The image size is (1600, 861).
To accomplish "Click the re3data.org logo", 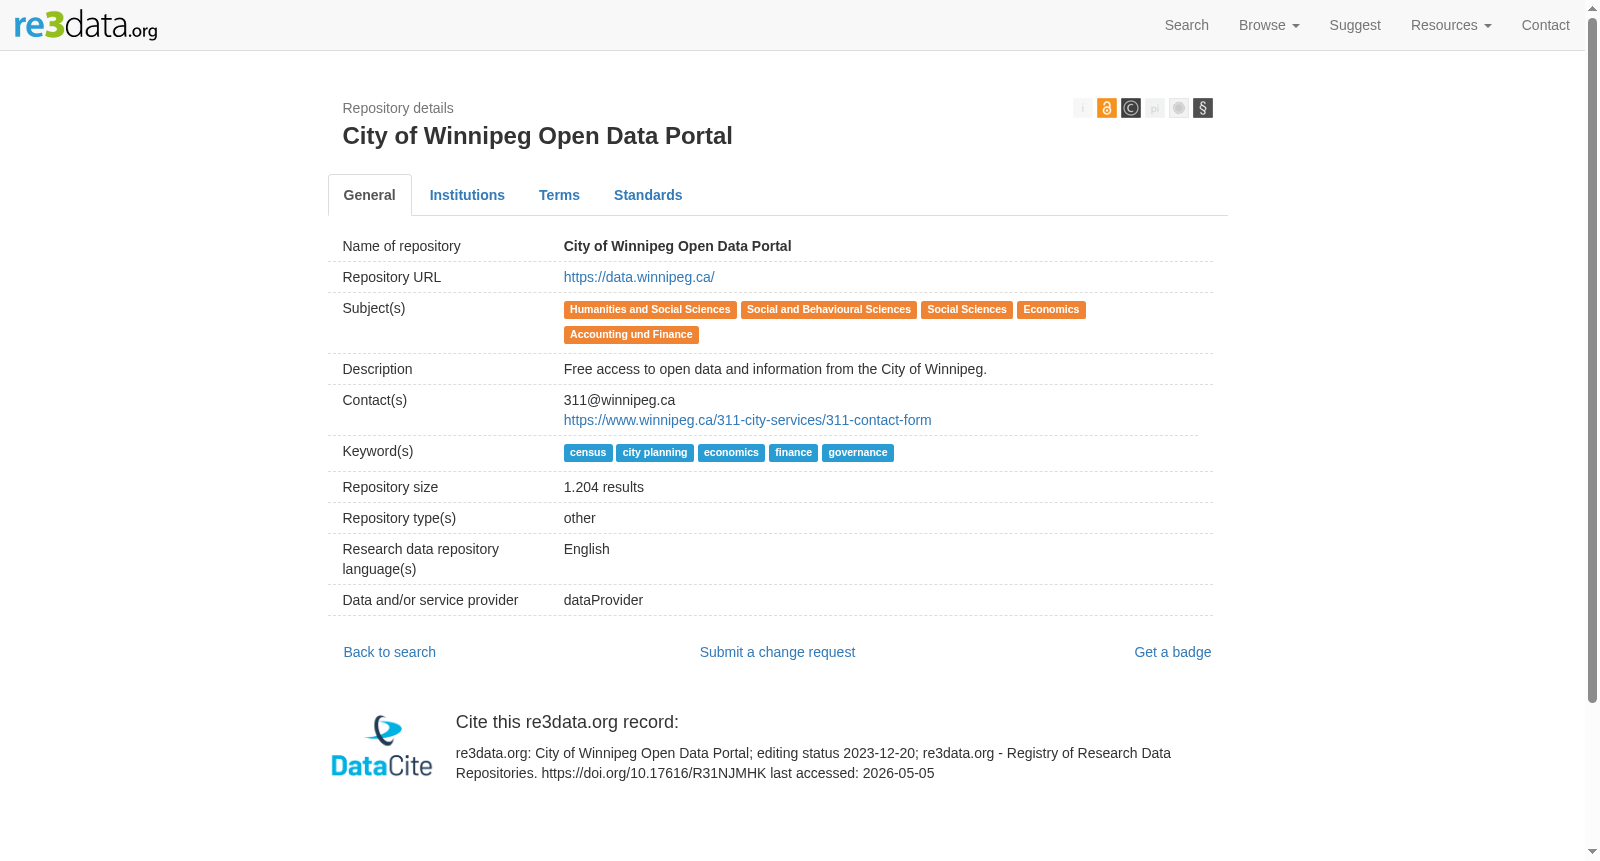I will (86, 25).
